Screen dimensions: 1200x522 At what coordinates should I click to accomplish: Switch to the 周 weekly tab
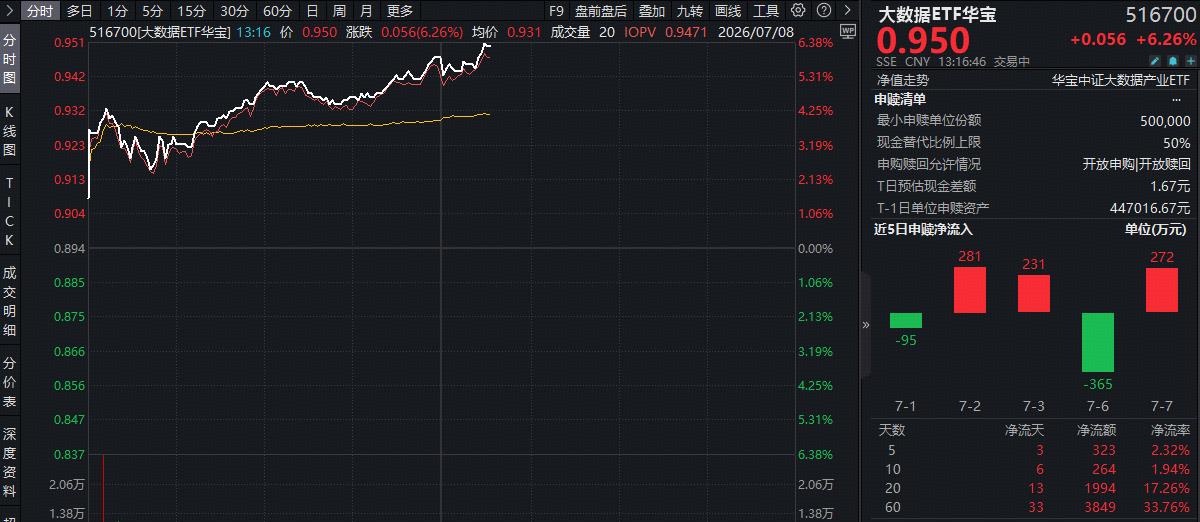point(339,11)
